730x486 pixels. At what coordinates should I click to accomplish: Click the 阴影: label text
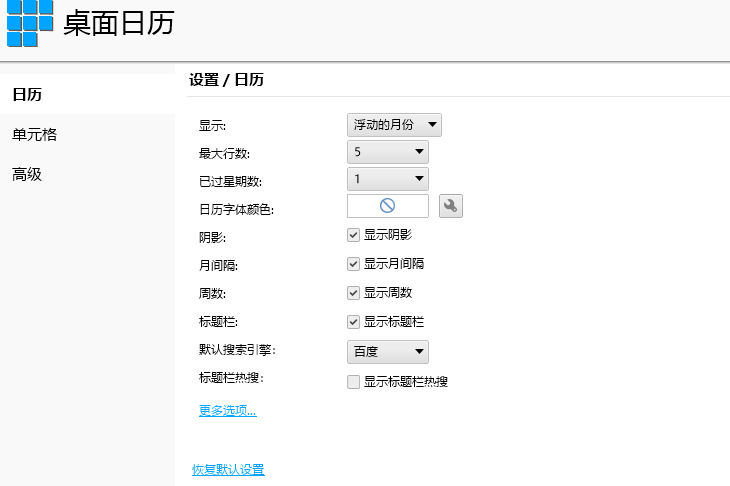212,237
